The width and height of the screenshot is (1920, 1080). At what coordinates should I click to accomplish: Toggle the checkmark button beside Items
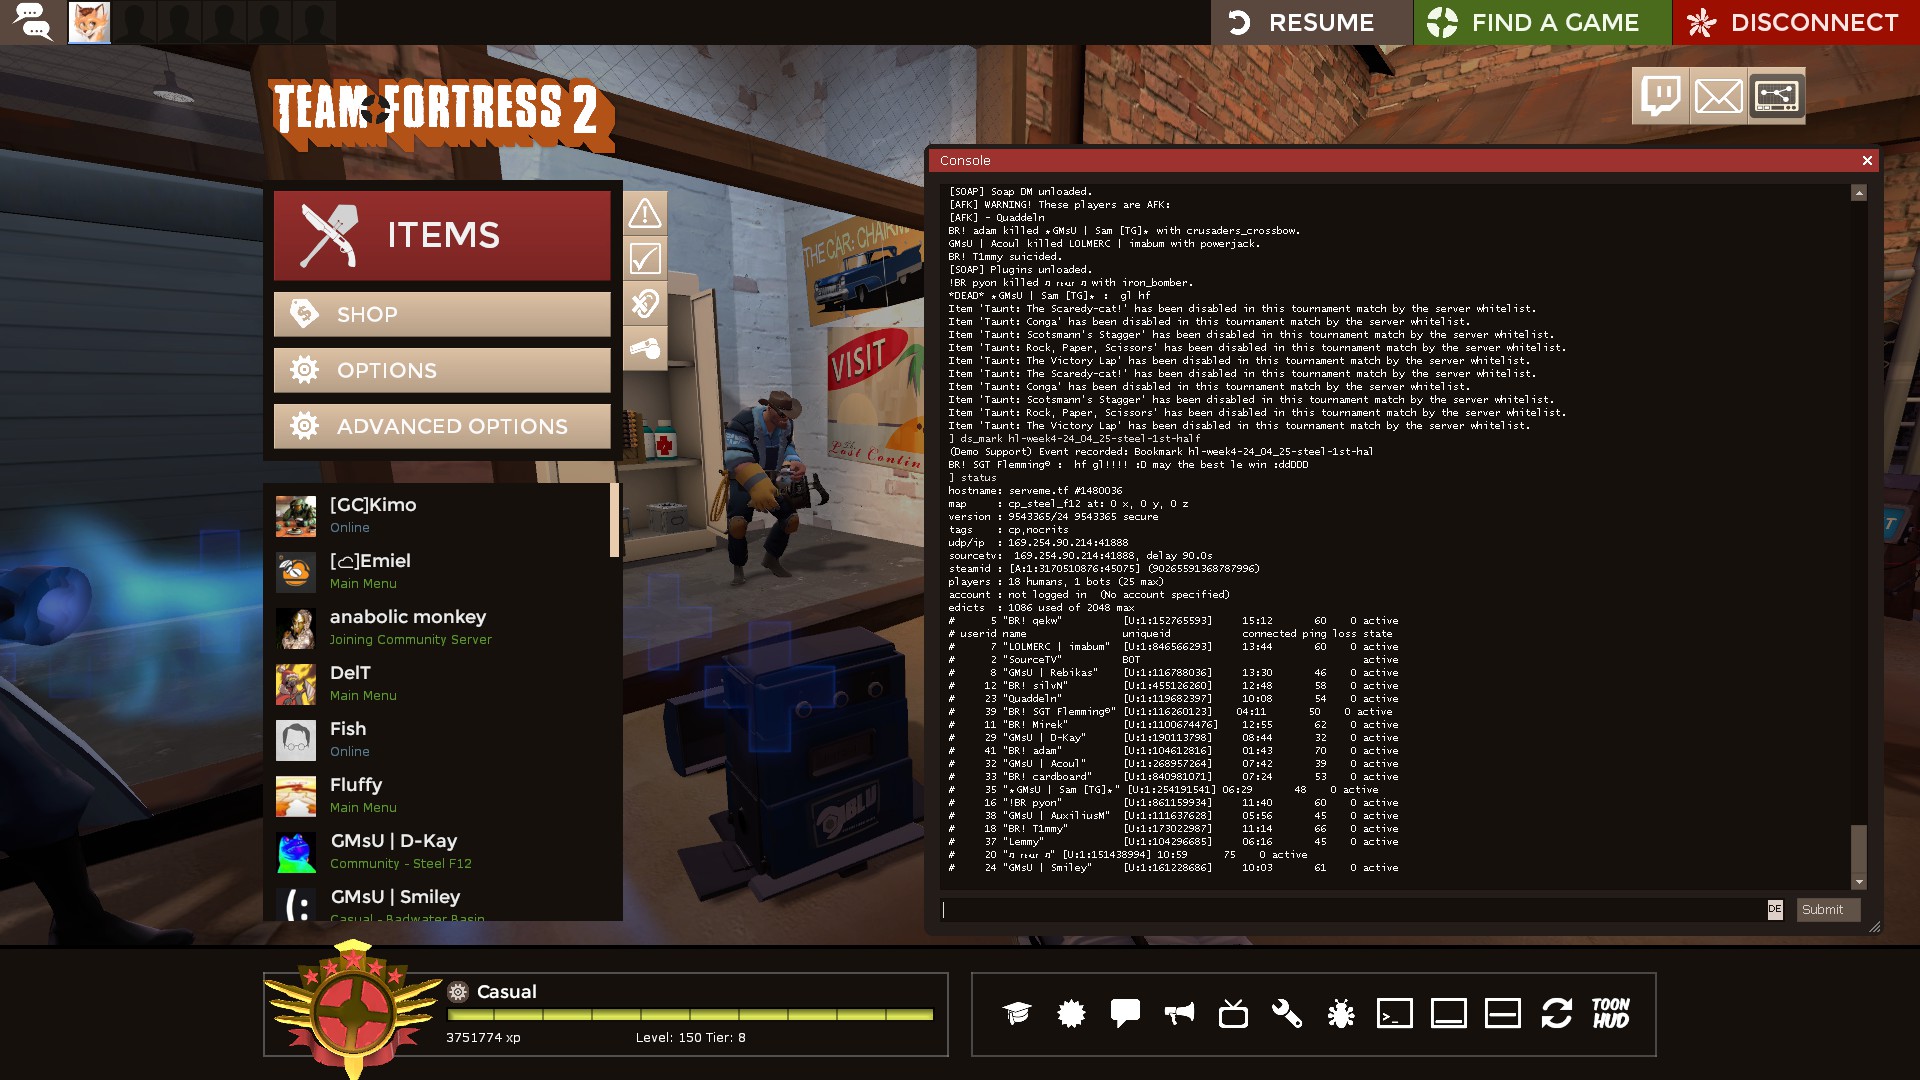point(645,259)
